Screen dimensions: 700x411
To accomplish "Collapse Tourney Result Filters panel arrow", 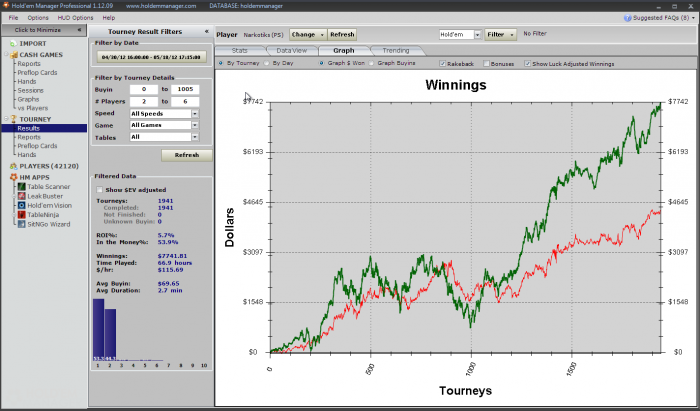I will click(x=207, y=31).
